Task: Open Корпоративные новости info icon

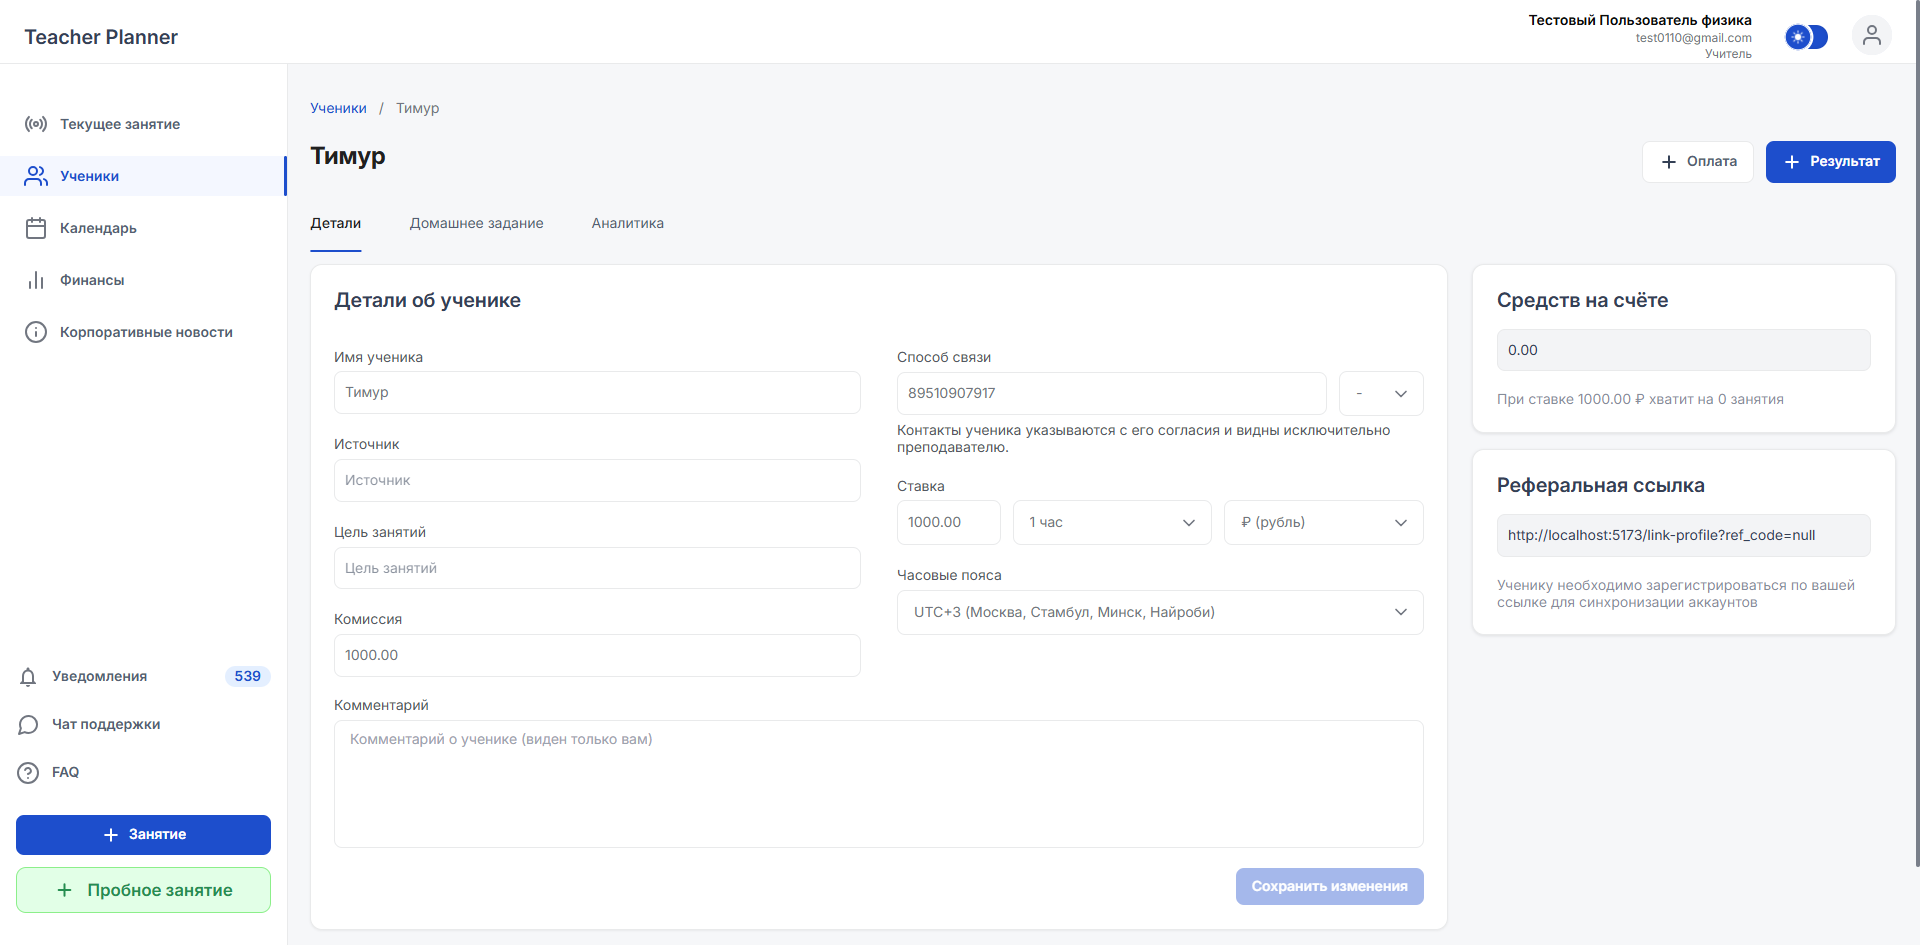Action: coord(36,332)
